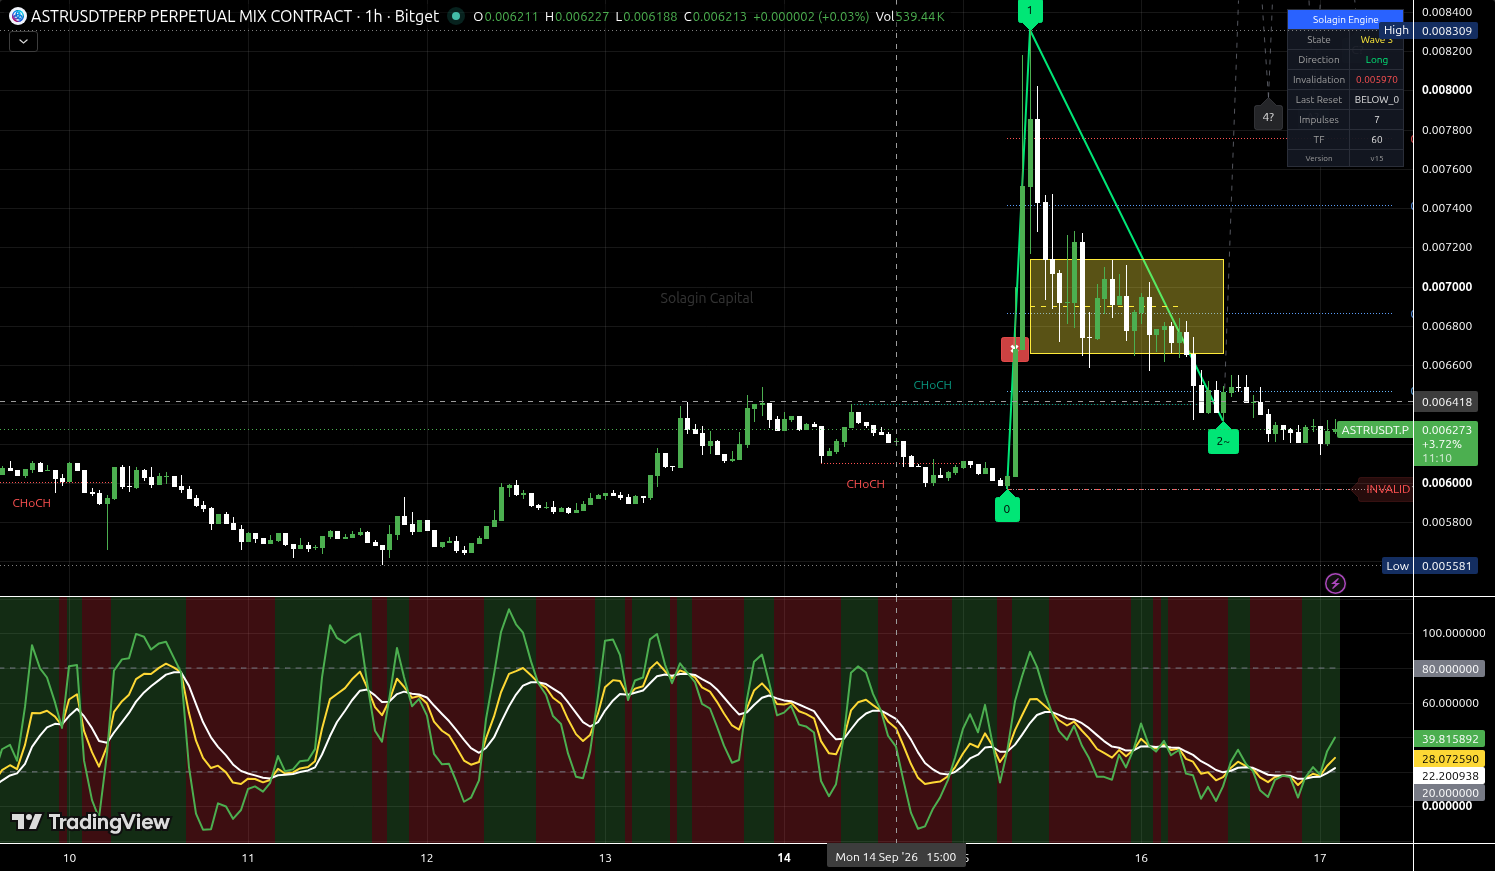Click the red 0.005970 invalidation value
This screenshot has width=1495, height=871.
pos(1377,80)
